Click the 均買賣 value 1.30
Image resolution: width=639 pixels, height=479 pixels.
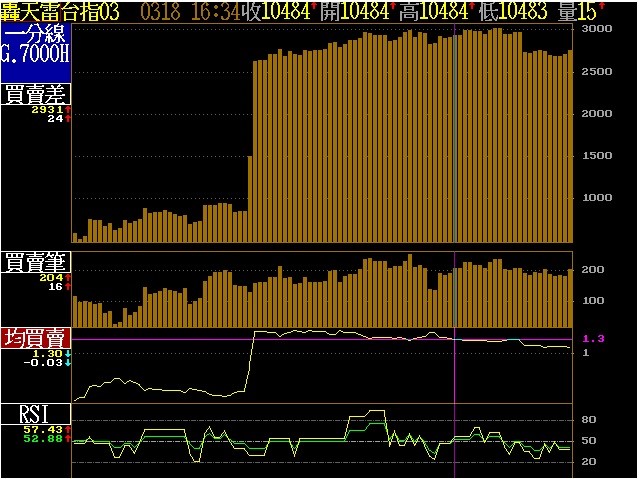tap(48, 353)
